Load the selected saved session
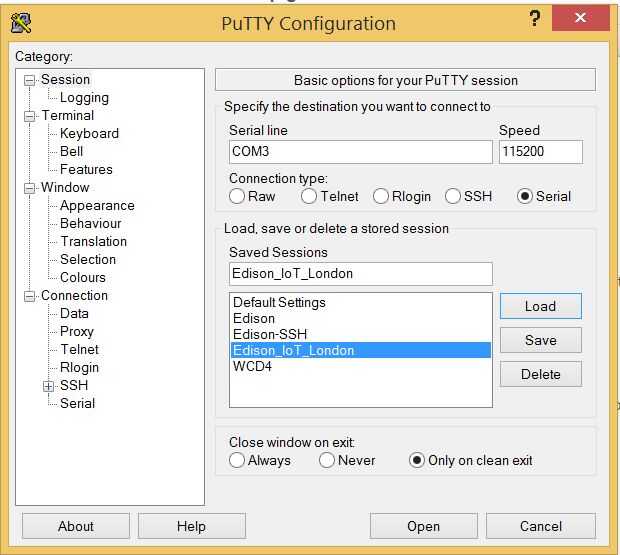Viewport: 620px width, 555px height. pos(540,306)
